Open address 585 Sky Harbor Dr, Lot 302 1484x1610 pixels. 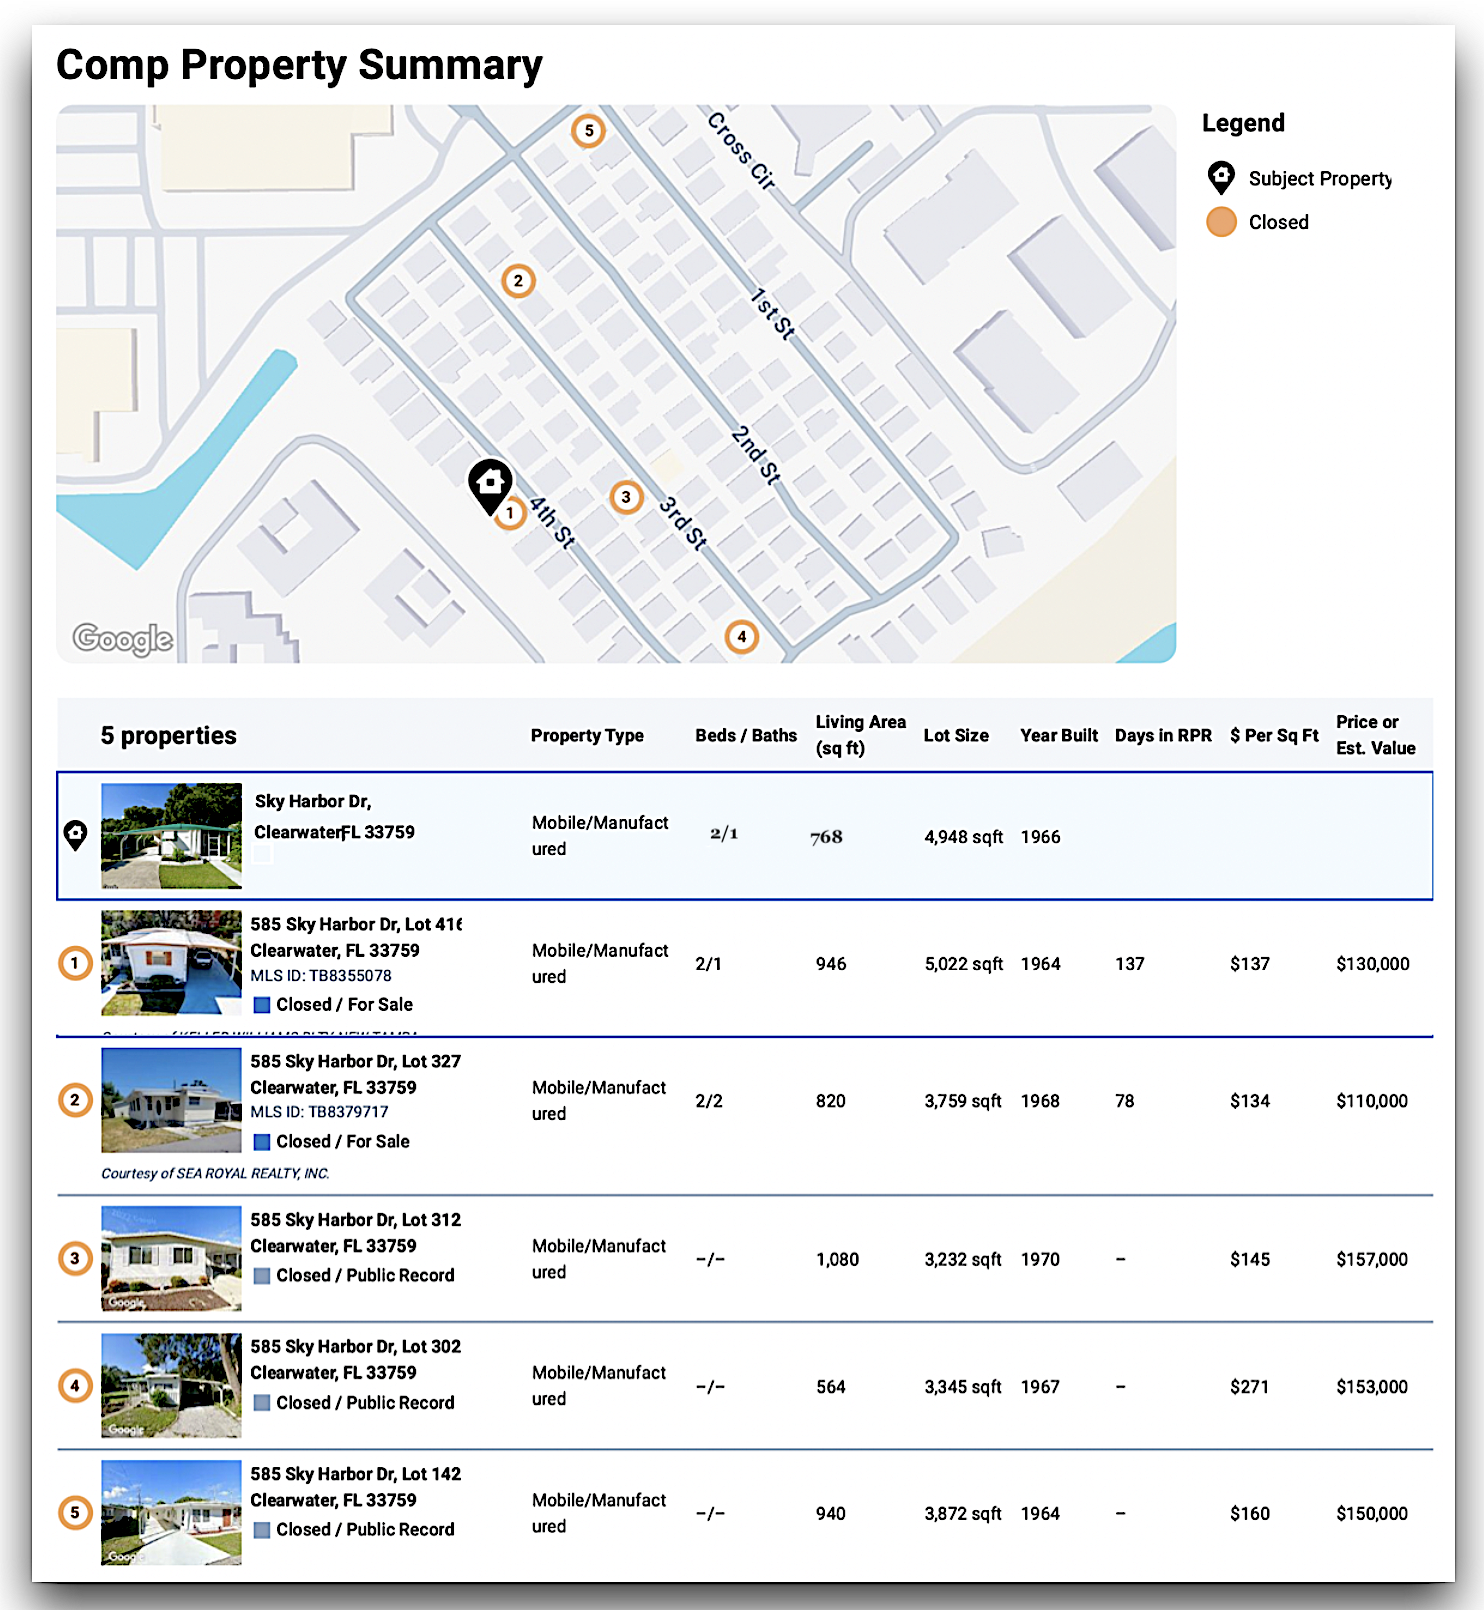356,1347
